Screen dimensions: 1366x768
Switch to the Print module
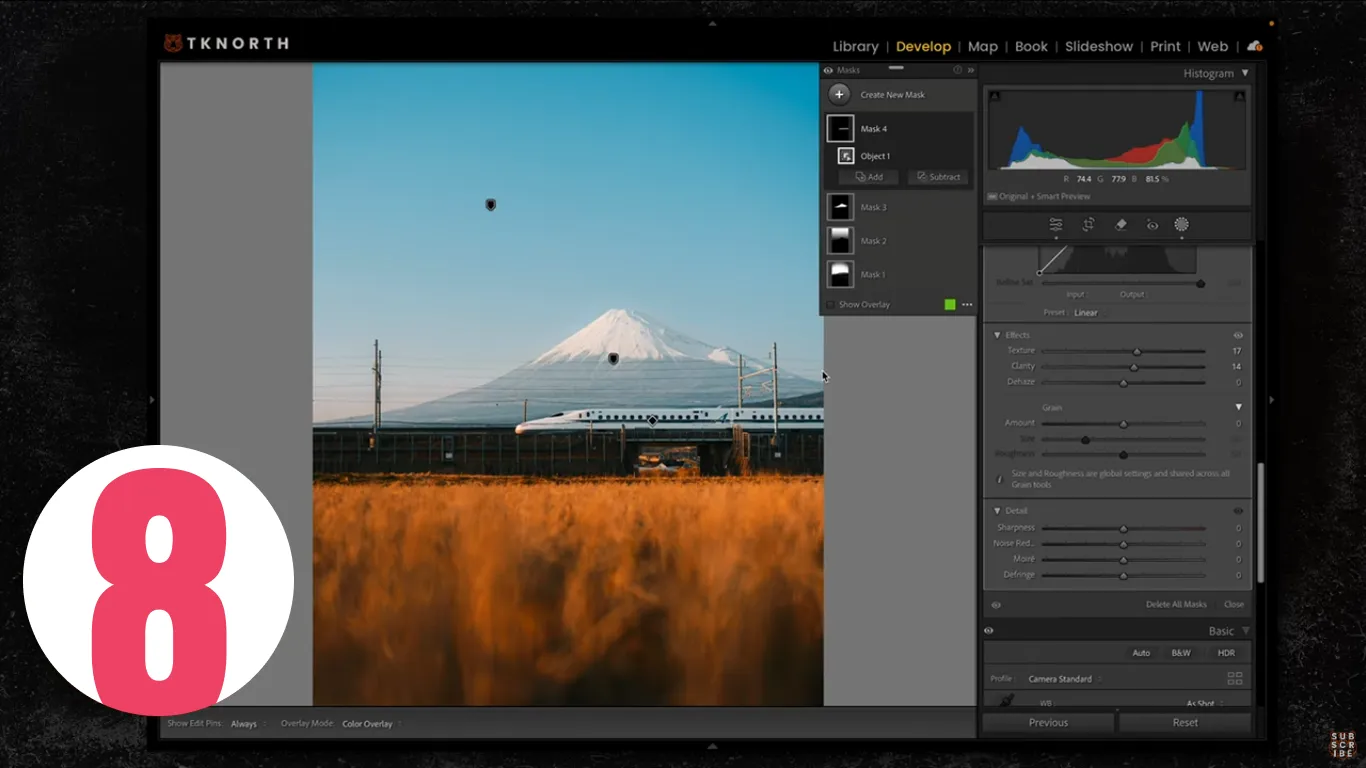[1165, 46]
